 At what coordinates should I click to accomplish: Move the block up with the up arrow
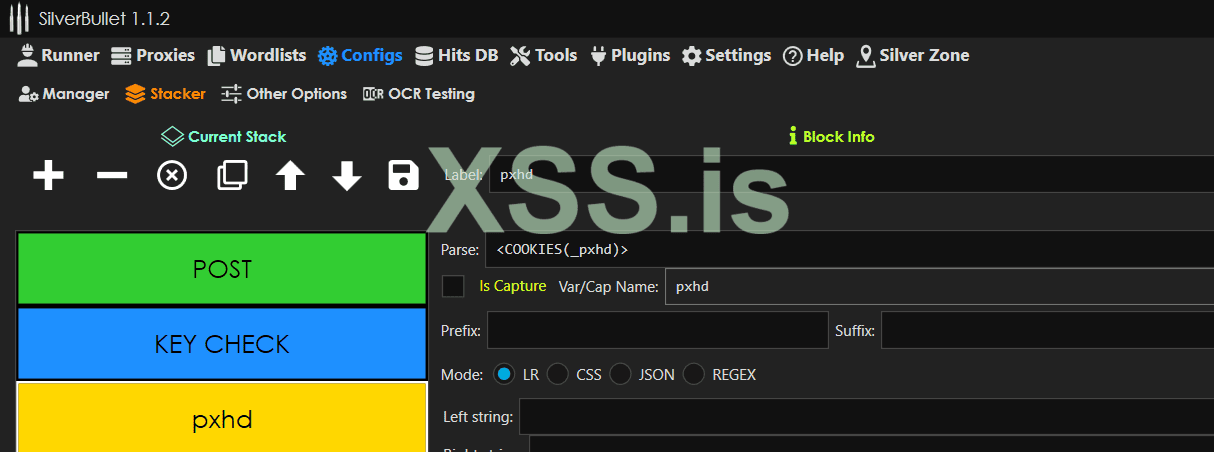click(290, 176)
